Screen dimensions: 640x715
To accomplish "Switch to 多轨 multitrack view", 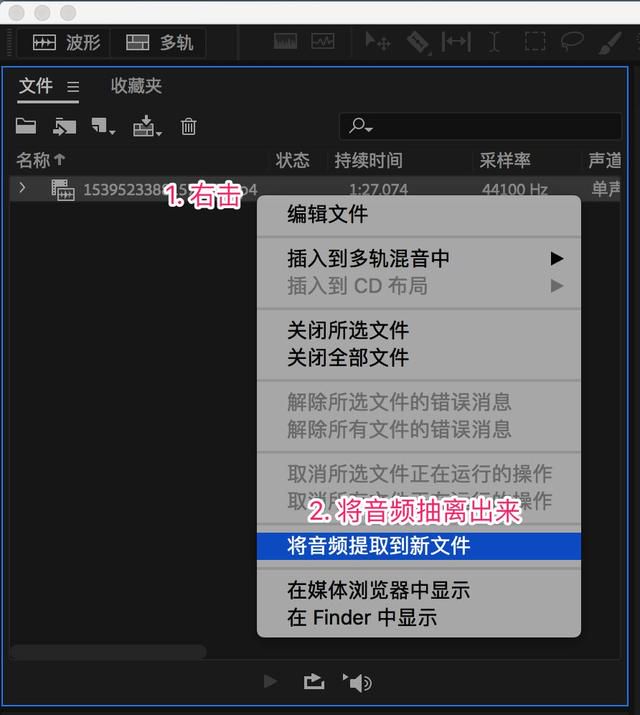I will pos(159,43).
